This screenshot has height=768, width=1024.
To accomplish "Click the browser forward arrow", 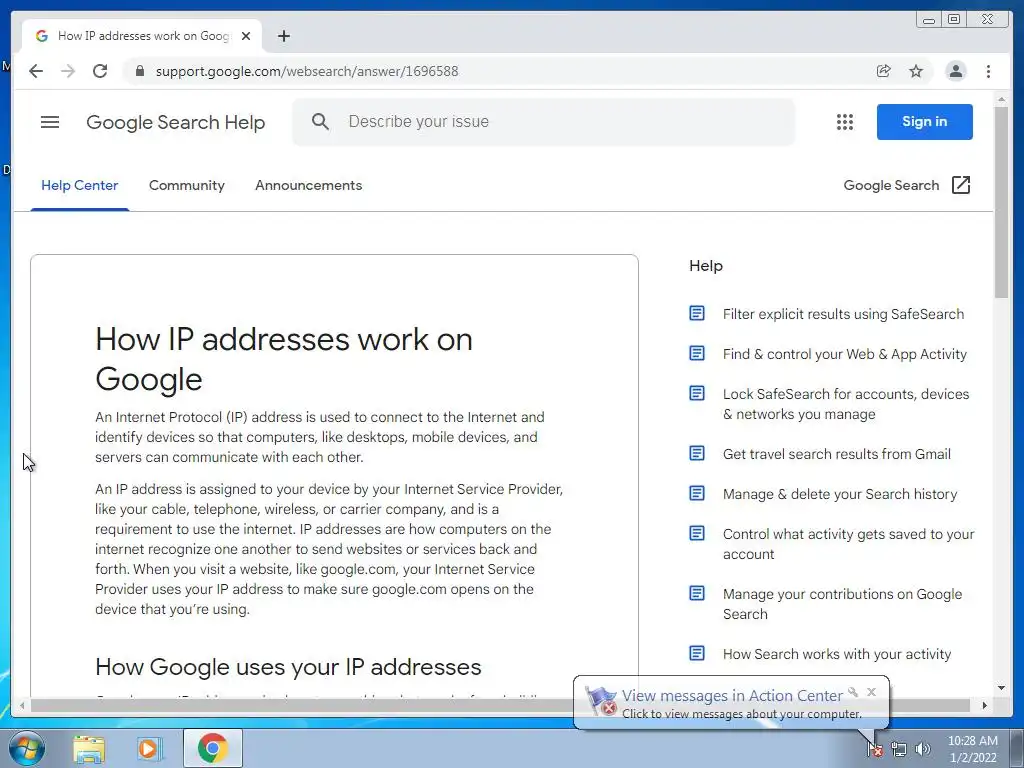I will tap(68, 71).
